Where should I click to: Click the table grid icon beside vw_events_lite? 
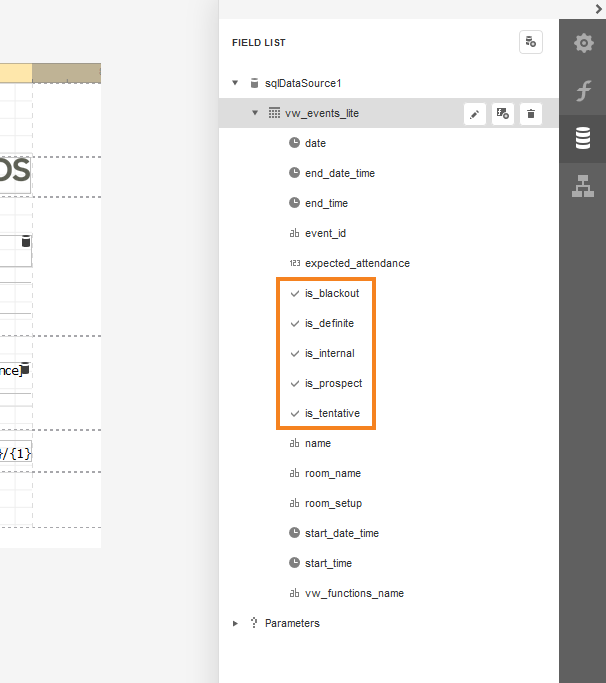point(274,113)
